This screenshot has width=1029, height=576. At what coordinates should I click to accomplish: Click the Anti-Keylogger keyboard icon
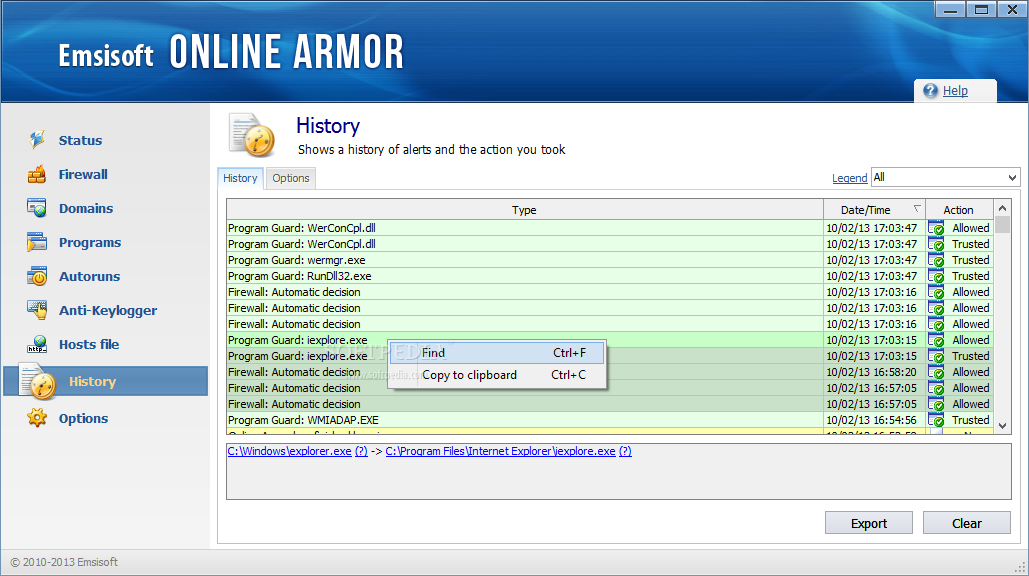tap(37, 310)
